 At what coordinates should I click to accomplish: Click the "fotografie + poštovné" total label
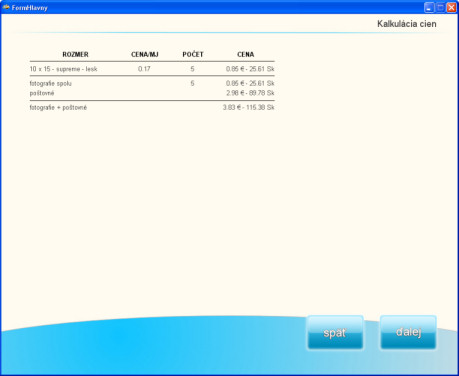58,107
